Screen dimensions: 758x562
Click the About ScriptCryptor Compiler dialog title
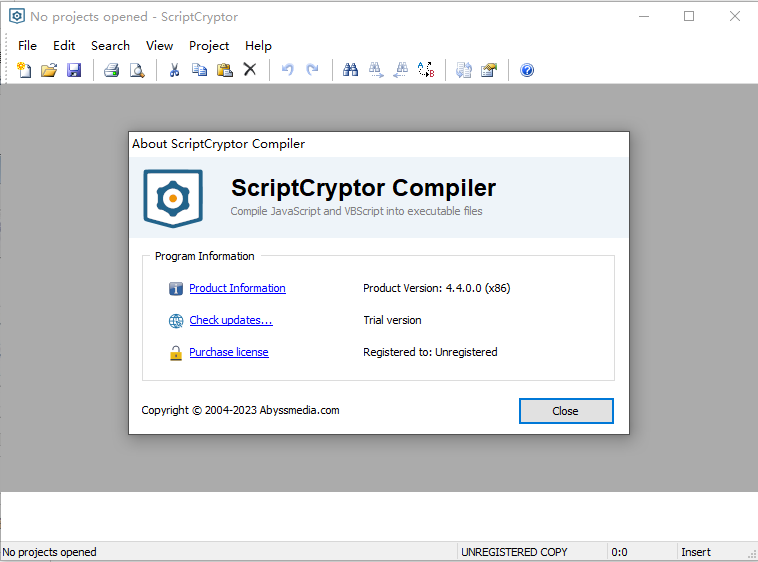219,144
